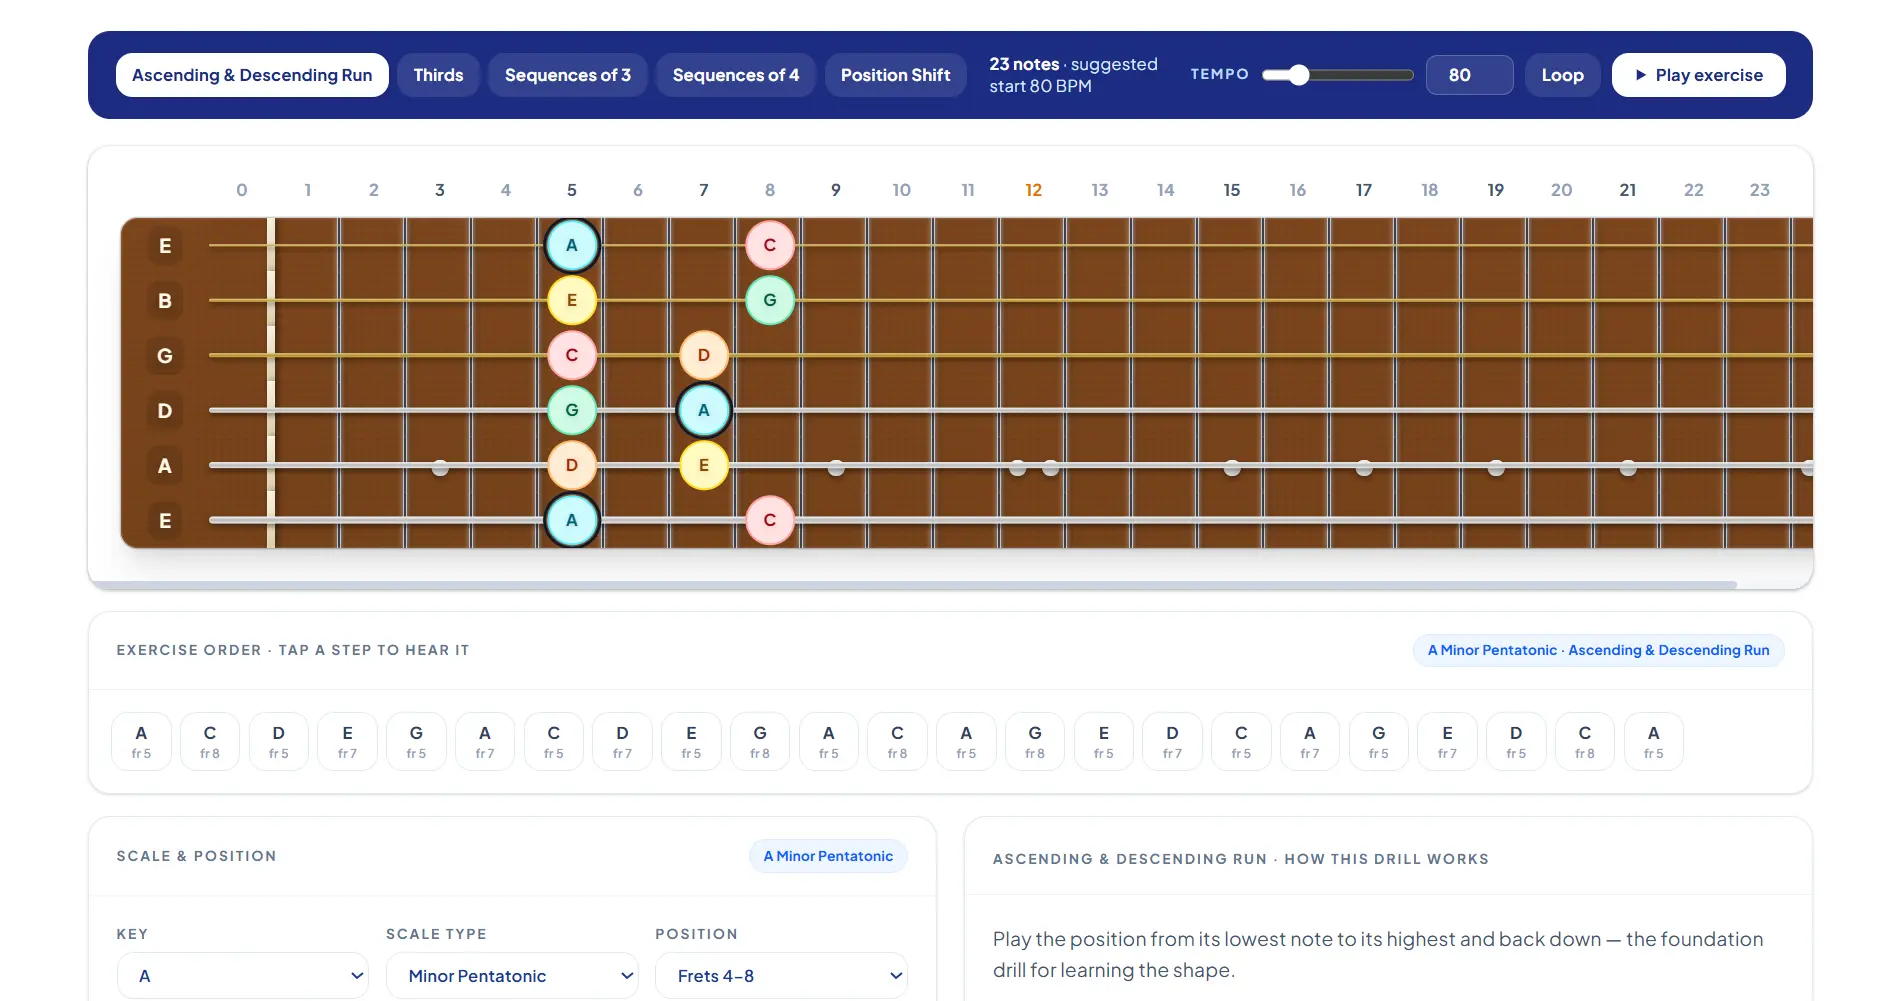
Task: Tap sixteenth step D fr 7
Action: click(x=1172, y=741)
